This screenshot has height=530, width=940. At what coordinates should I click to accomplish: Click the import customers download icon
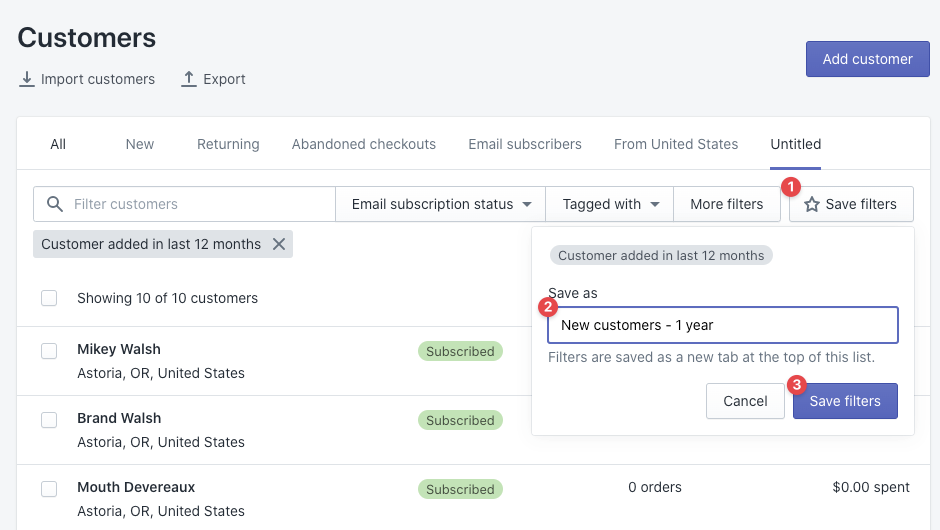coord(27,79)
